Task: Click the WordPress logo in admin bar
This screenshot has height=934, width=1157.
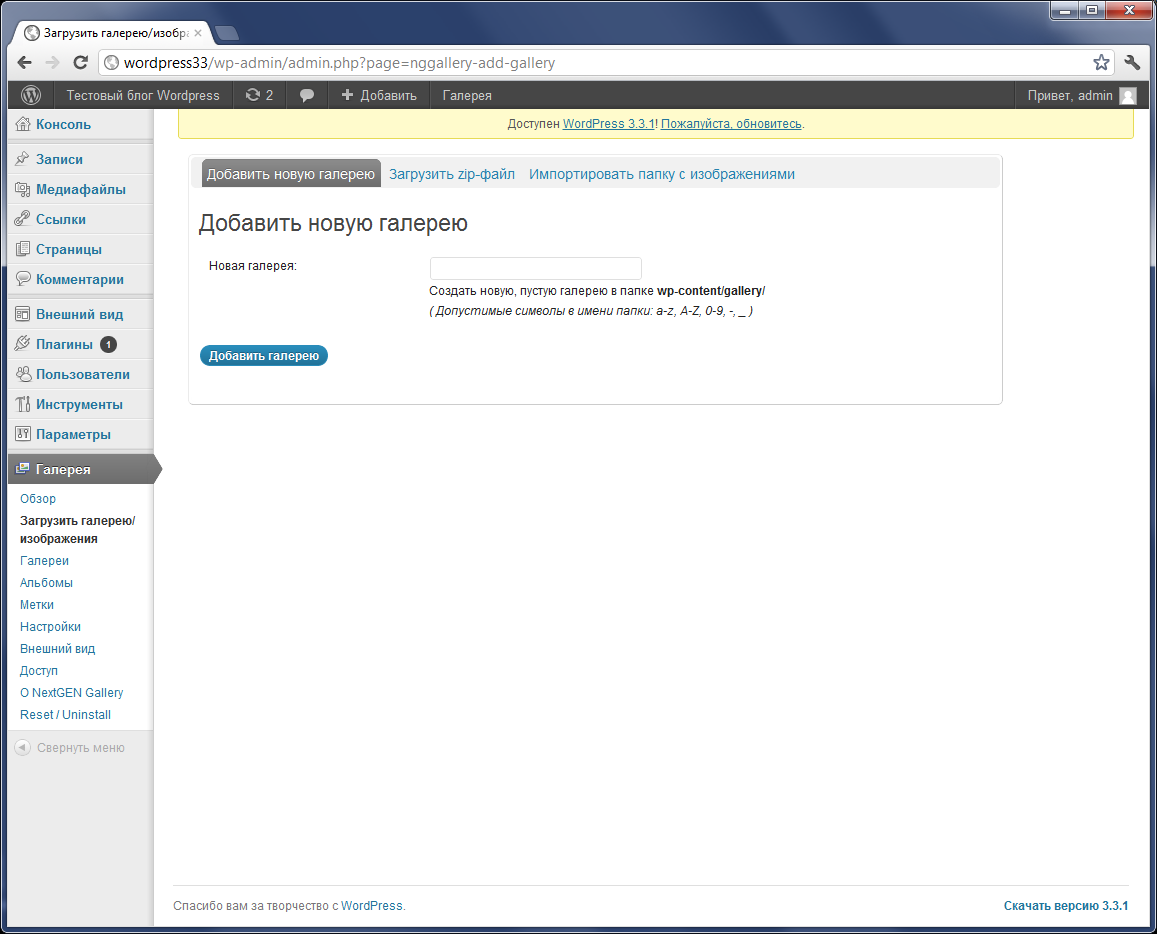Action: click(31, 95)
